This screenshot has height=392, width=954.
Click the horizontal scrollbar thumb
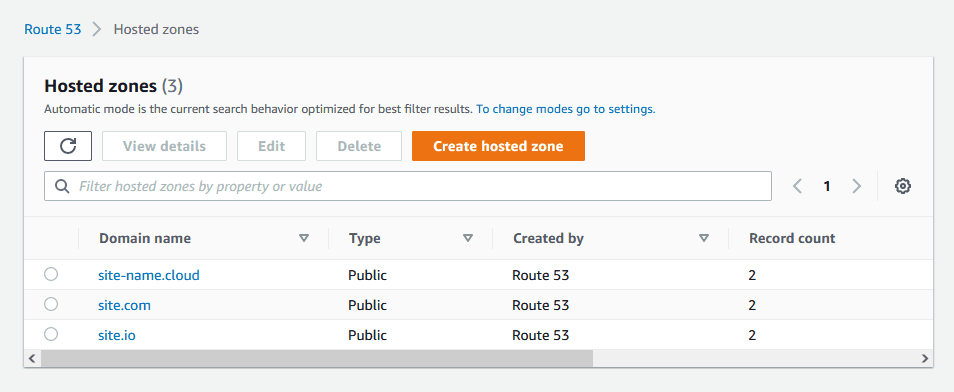[x=316, y=358]
